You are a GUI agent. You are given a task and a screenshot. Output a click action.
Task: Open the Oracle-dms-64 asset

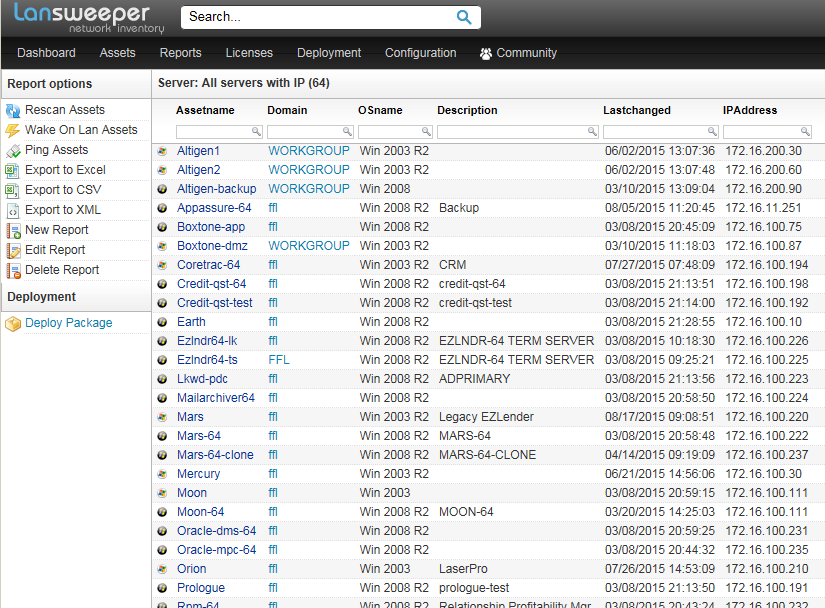click(216, 531)
